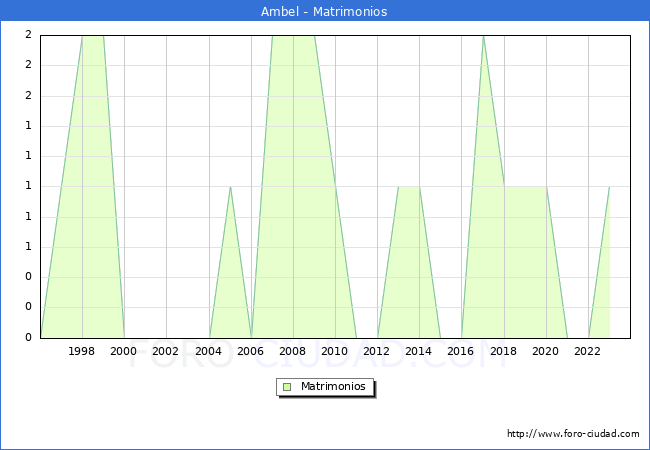Click x-axis label 2004

(209, 351)
